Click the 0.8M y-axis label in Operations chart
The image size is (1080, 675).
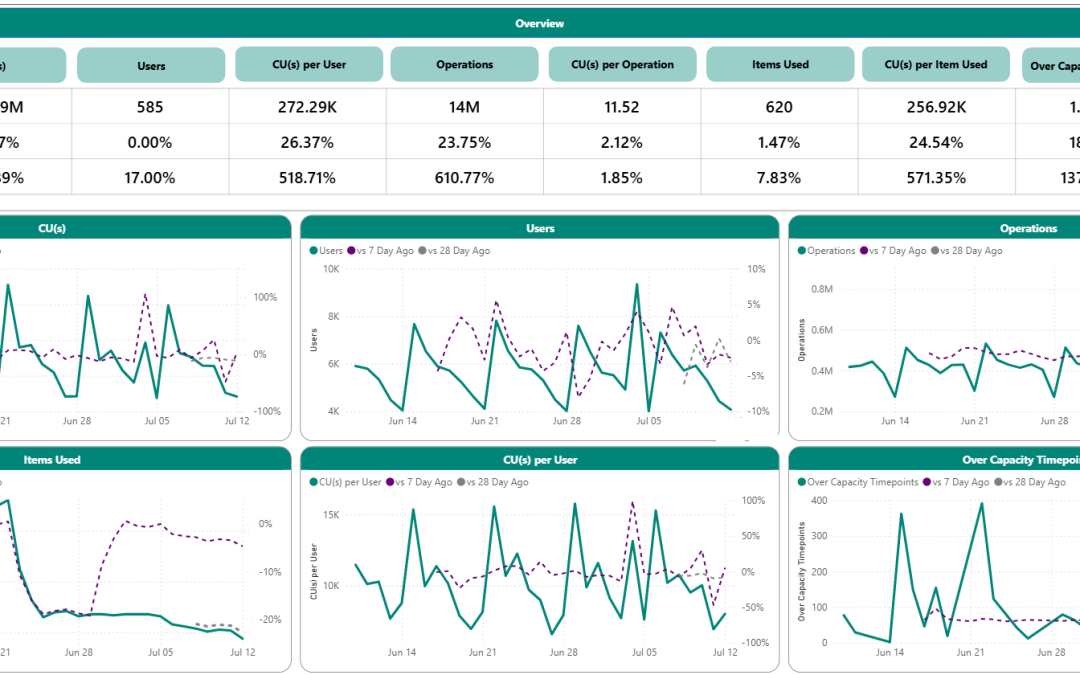[822, 289]
